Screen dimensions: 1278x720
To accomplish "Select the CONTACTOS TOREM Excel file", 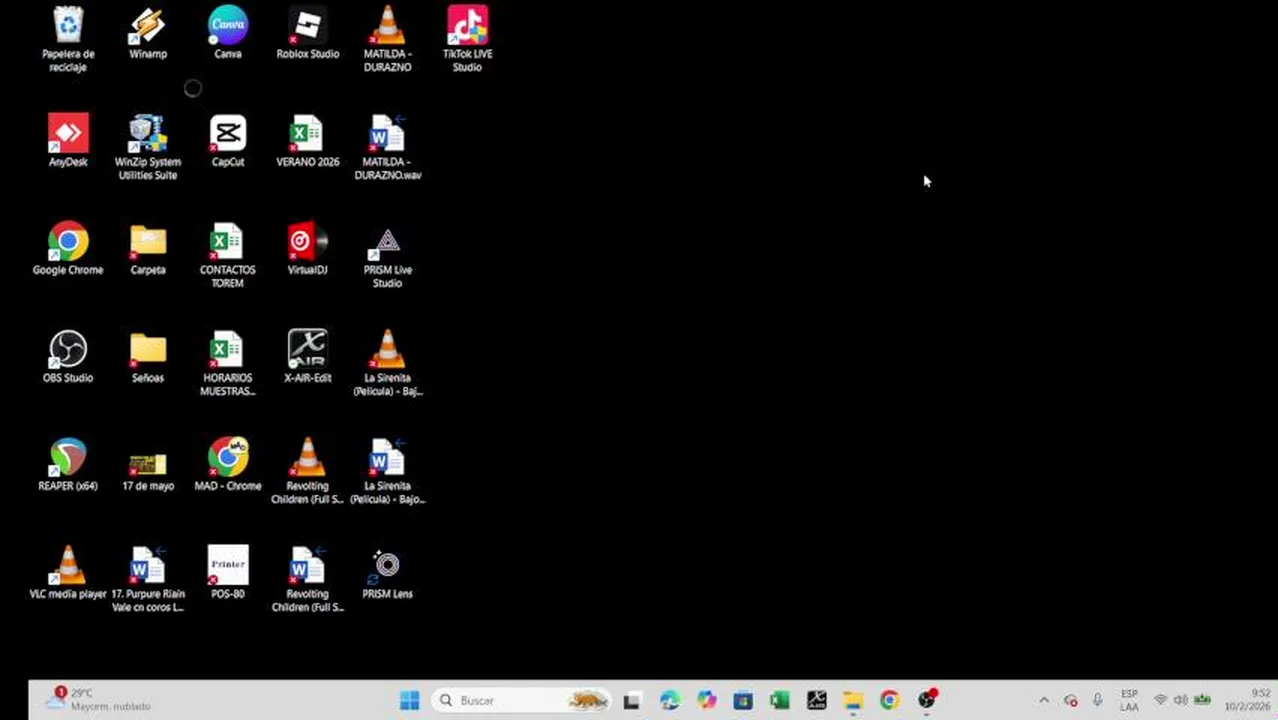I will point(228,255).
